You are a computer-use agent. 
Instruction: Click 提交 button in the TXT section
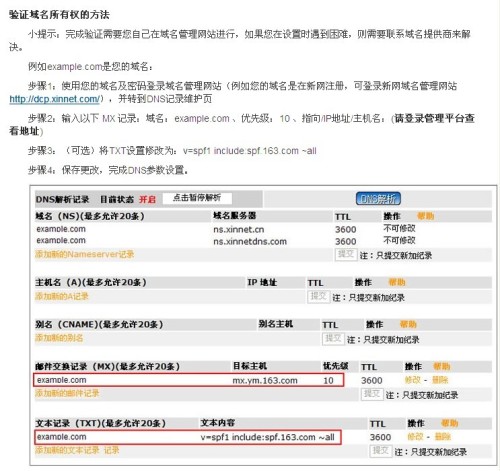pos(381,451)
